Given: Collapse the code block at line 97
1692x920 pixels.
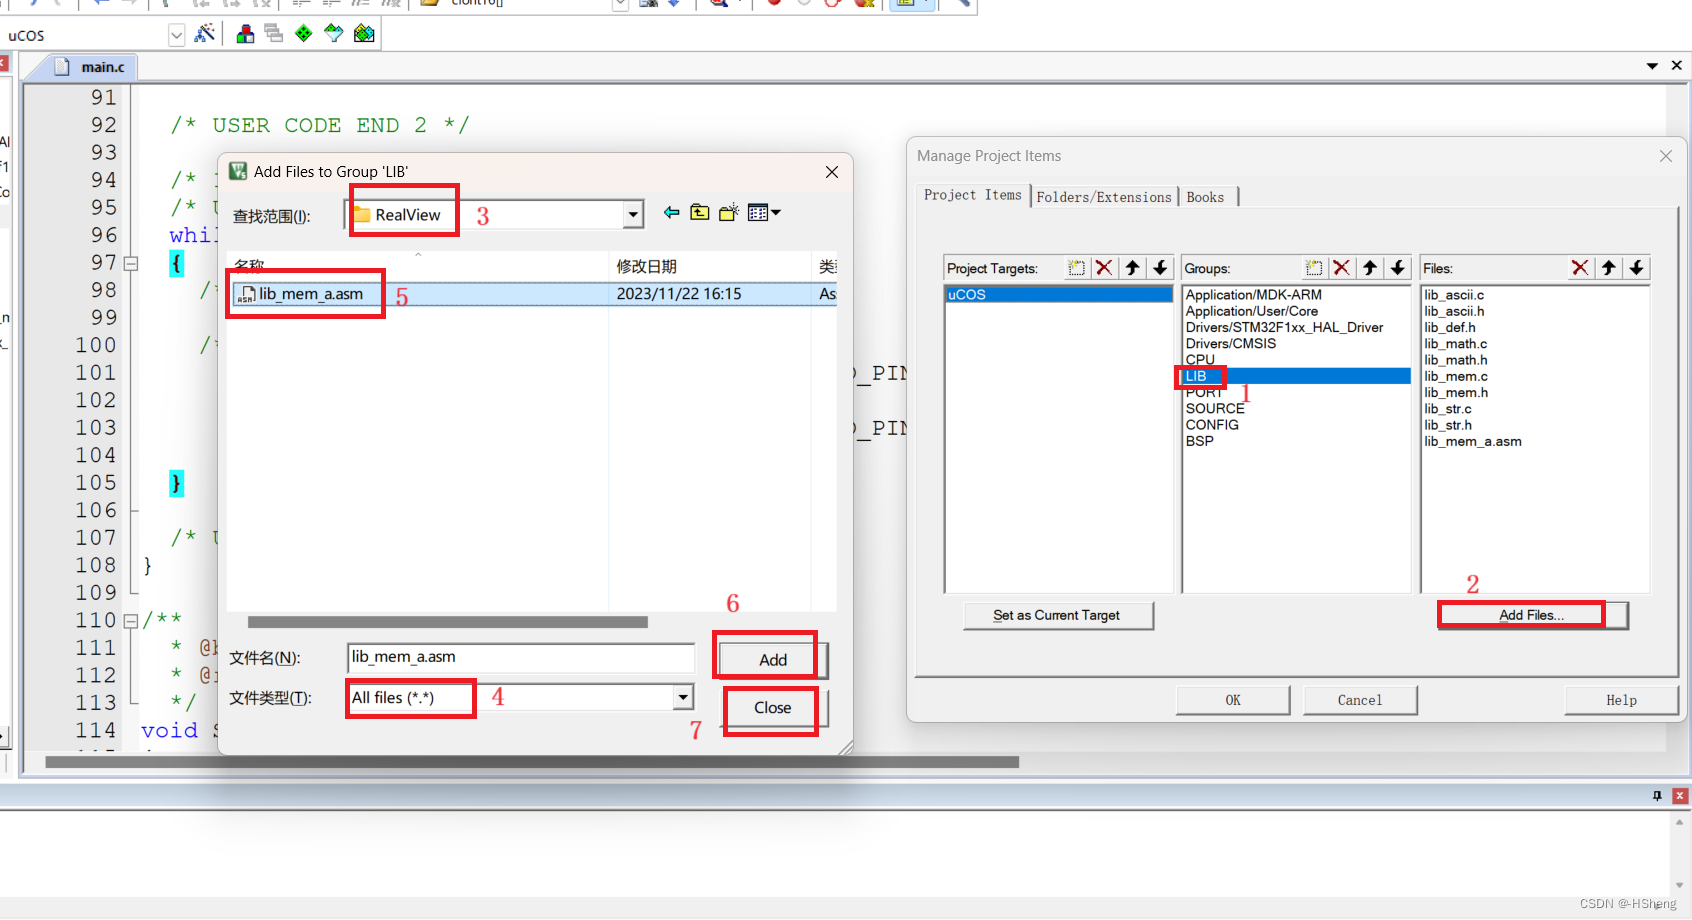Looking at the screenshot, I should pyautogui.click(x=131, y=263).
